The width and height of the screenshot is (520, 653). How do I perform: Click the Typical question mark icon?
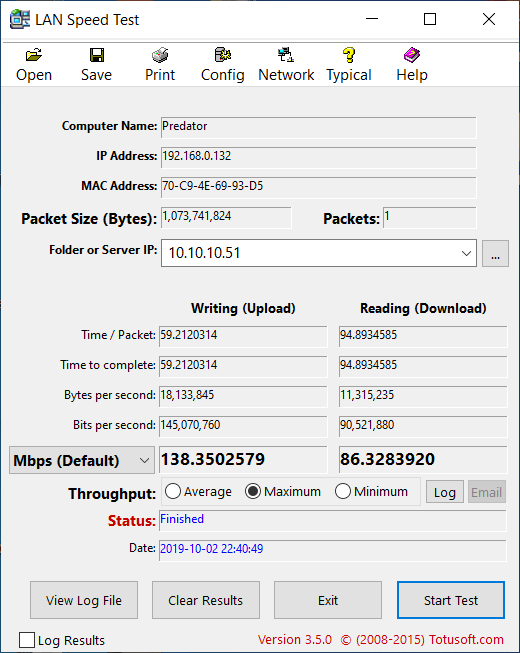(x=349, y=55)
